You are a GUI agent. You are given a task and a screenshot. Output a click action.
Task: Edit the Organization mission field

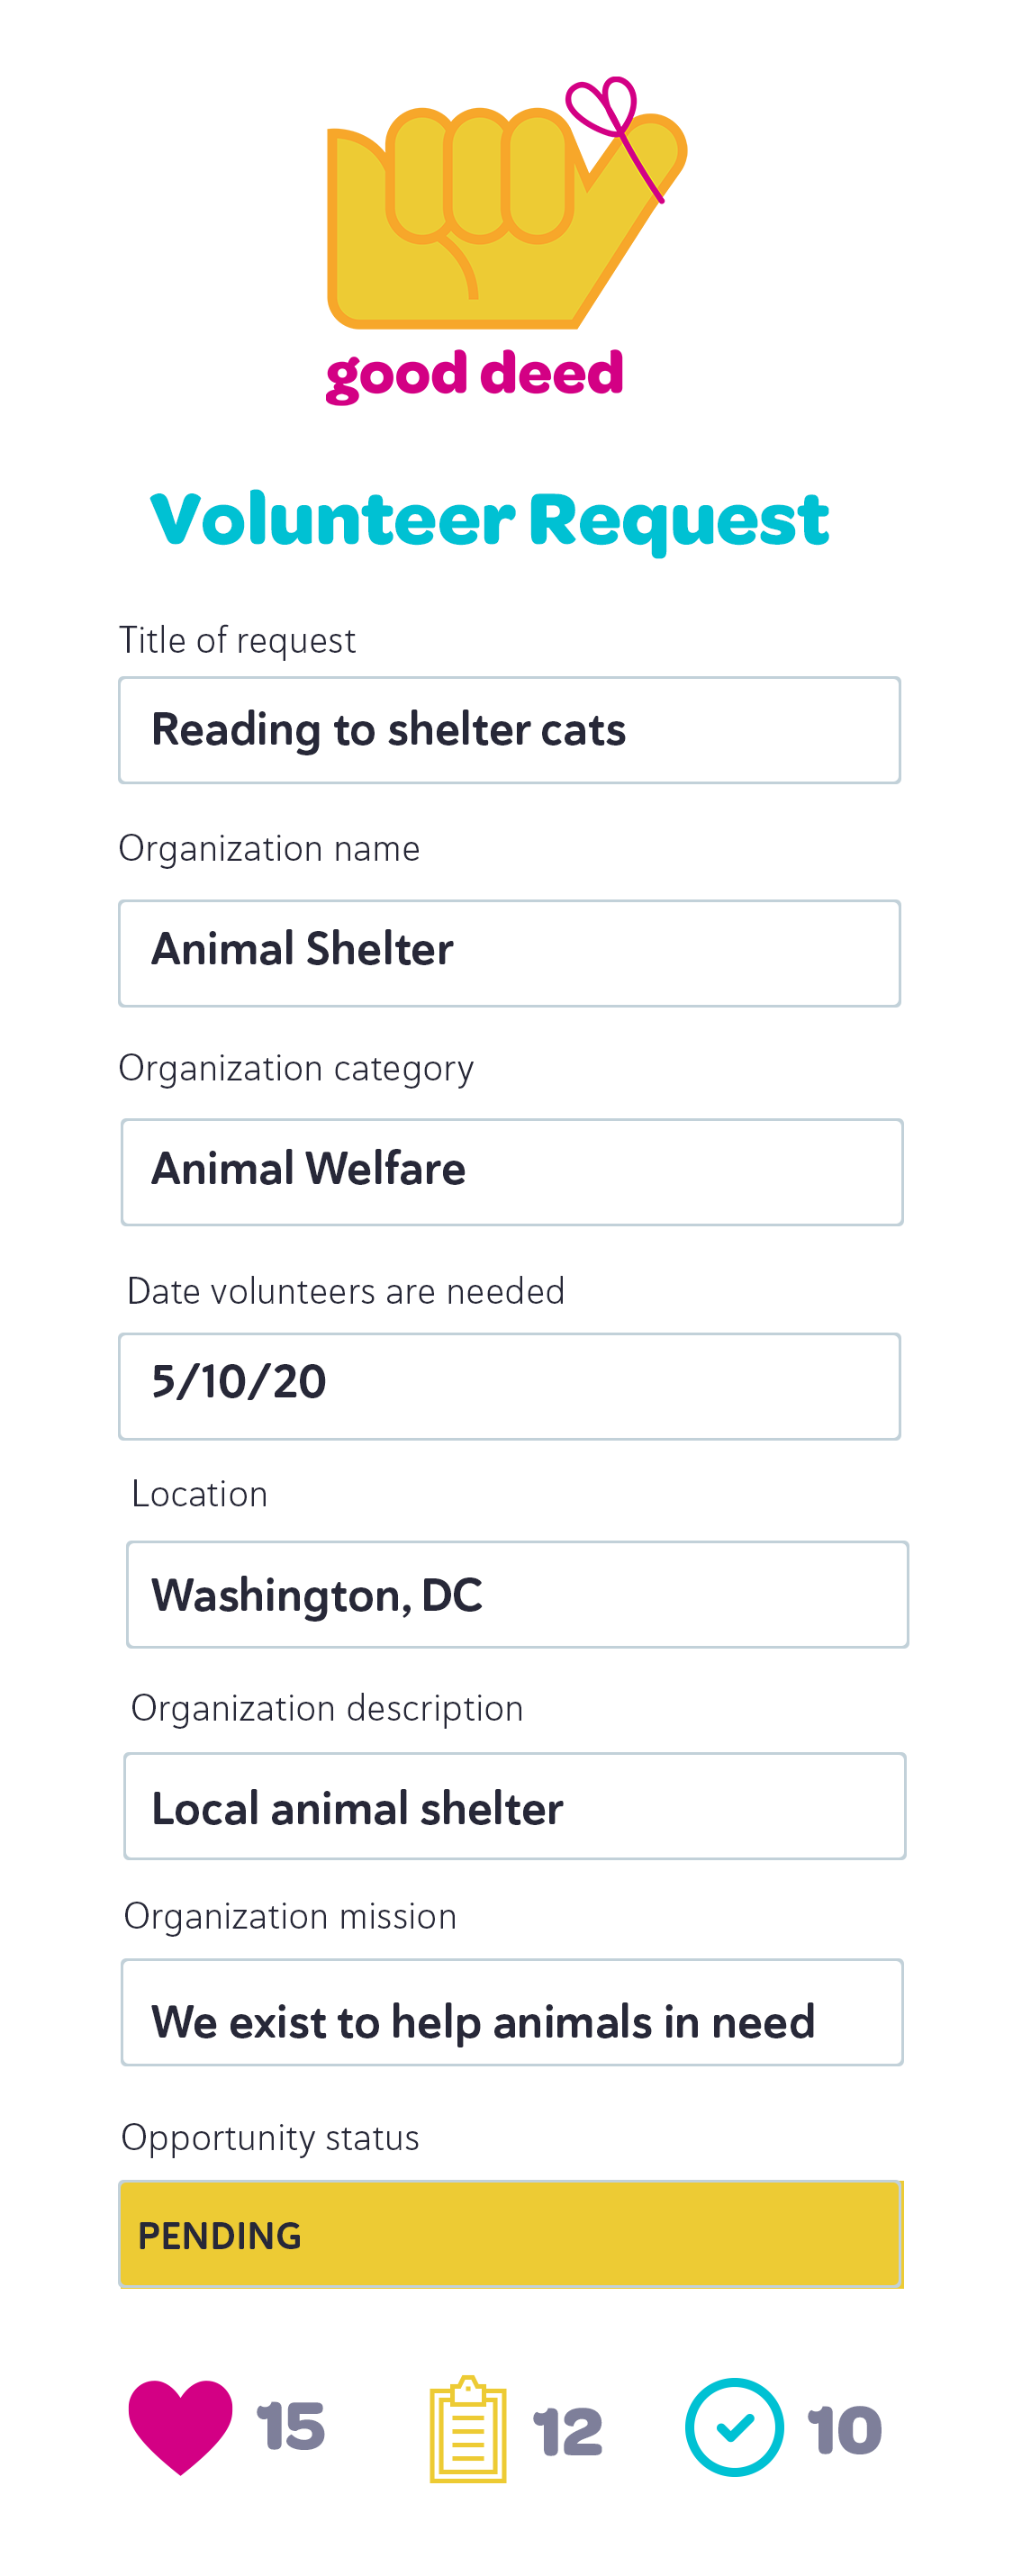(512, 2012)
